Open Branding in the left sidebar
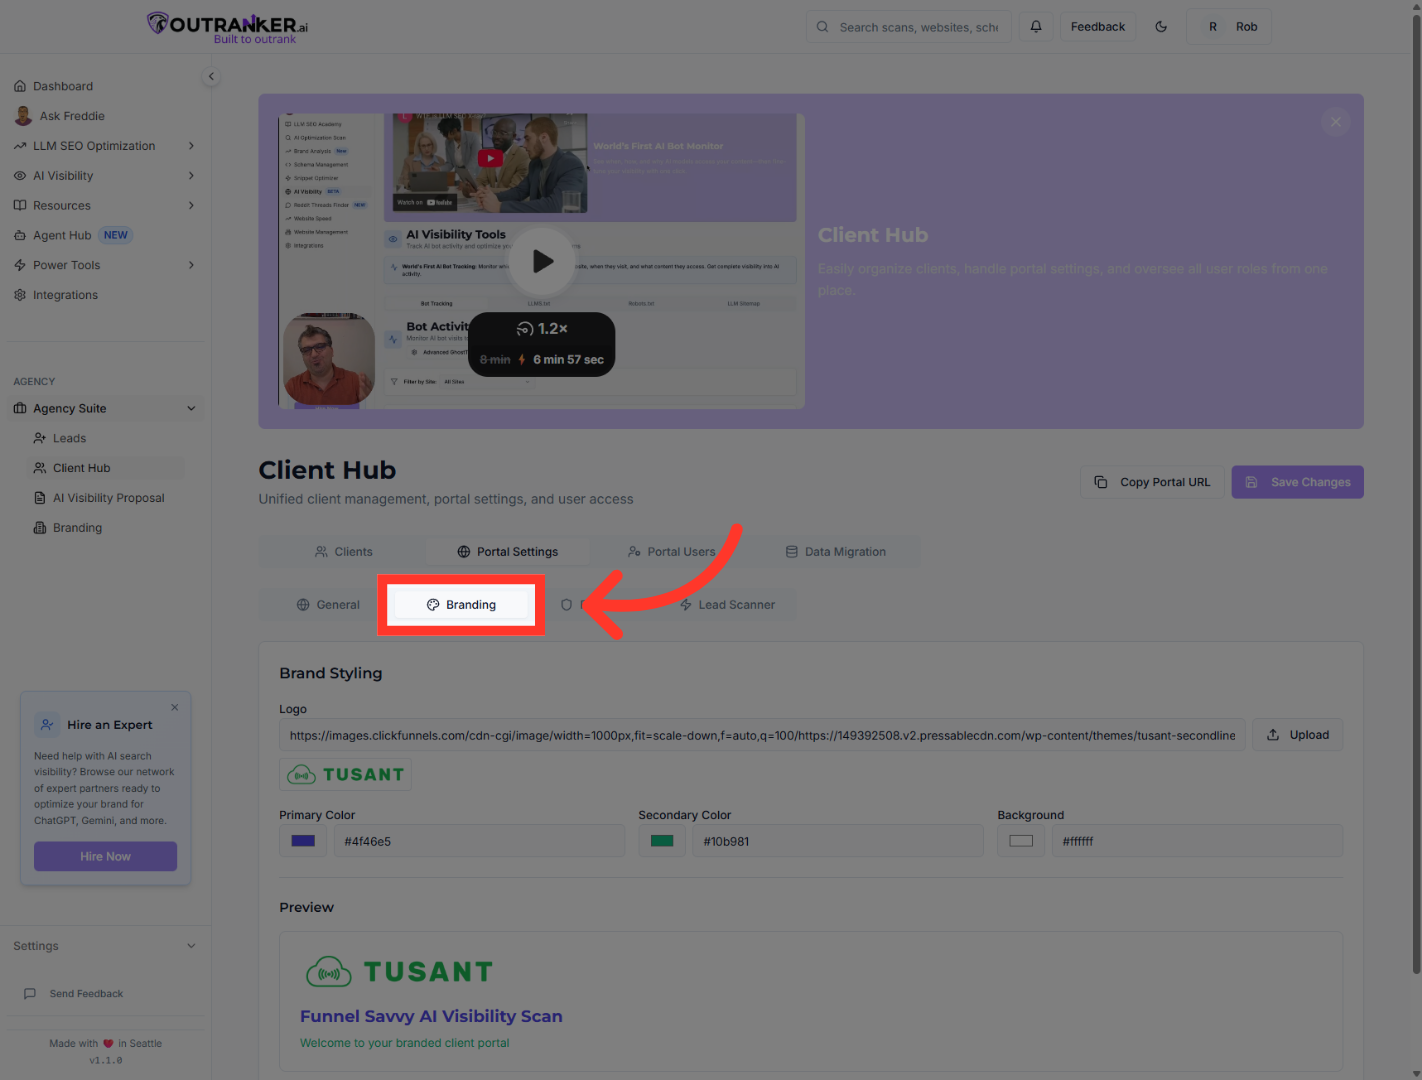 click(77, 528)
